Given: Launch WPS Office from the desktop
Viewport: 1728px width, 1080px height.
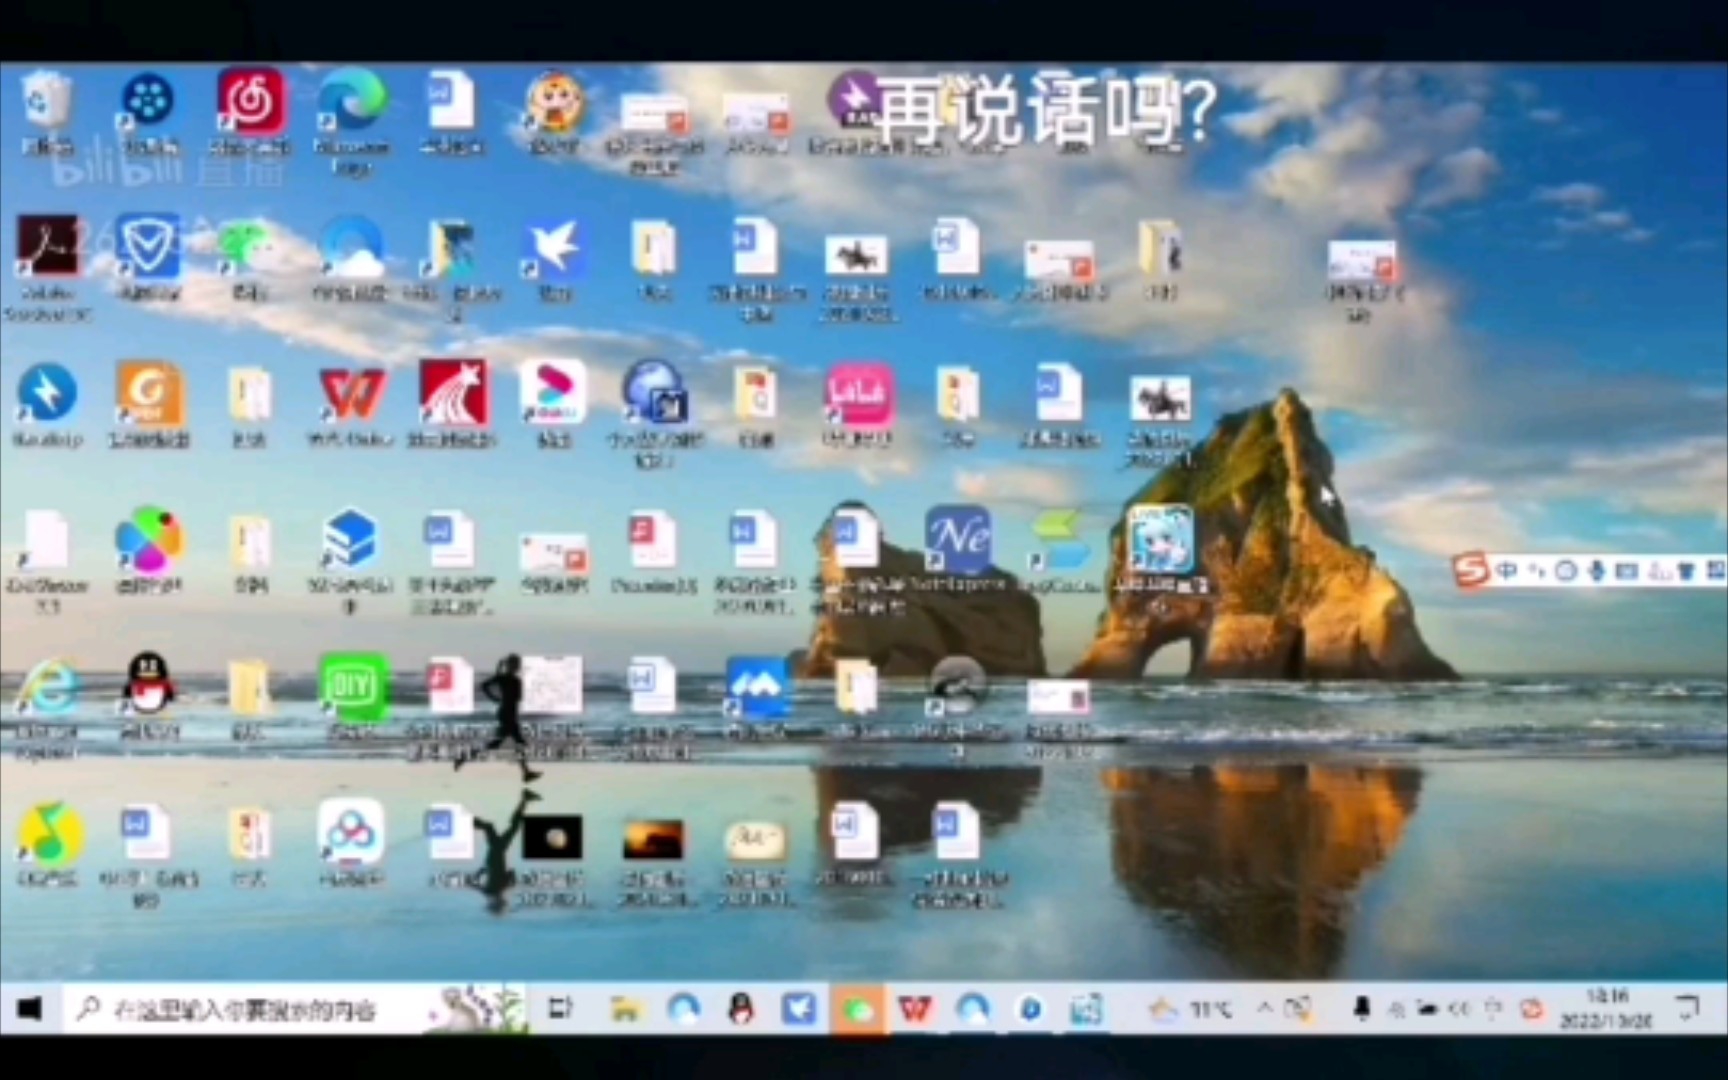Looking at the screenshot, I should [x=351, y=393].
